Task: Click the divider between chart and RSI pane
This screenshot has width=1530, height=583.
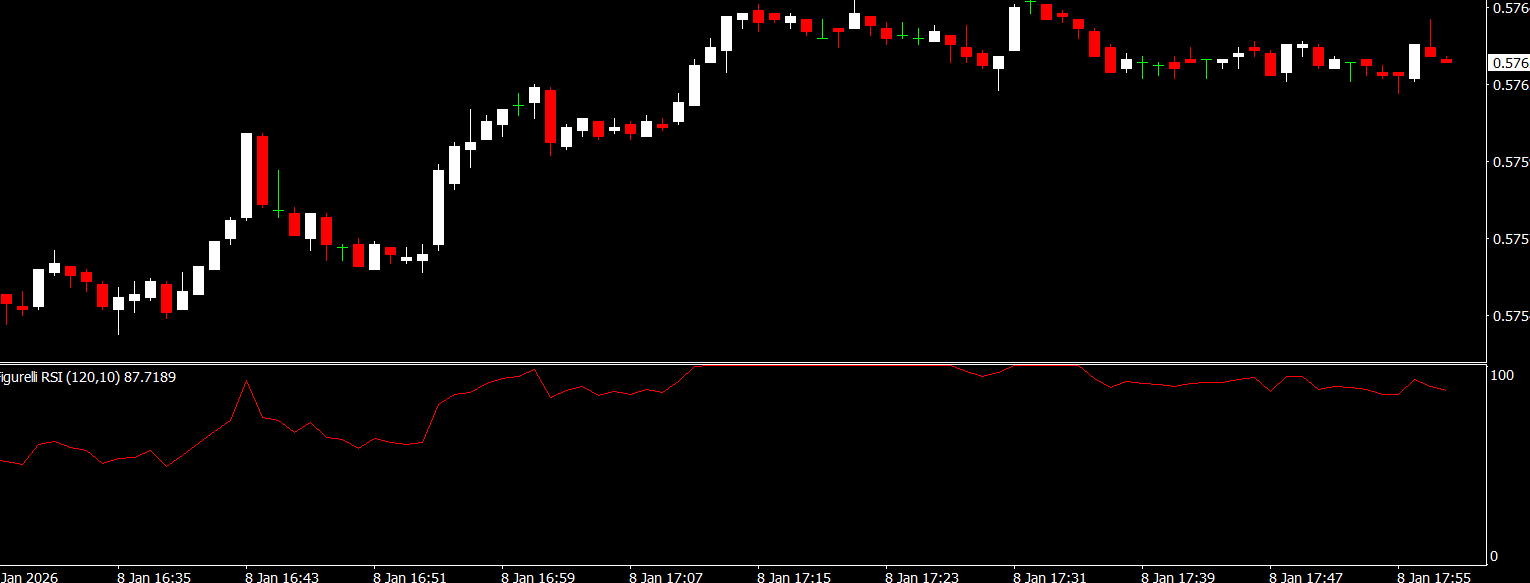Action: 740,362
